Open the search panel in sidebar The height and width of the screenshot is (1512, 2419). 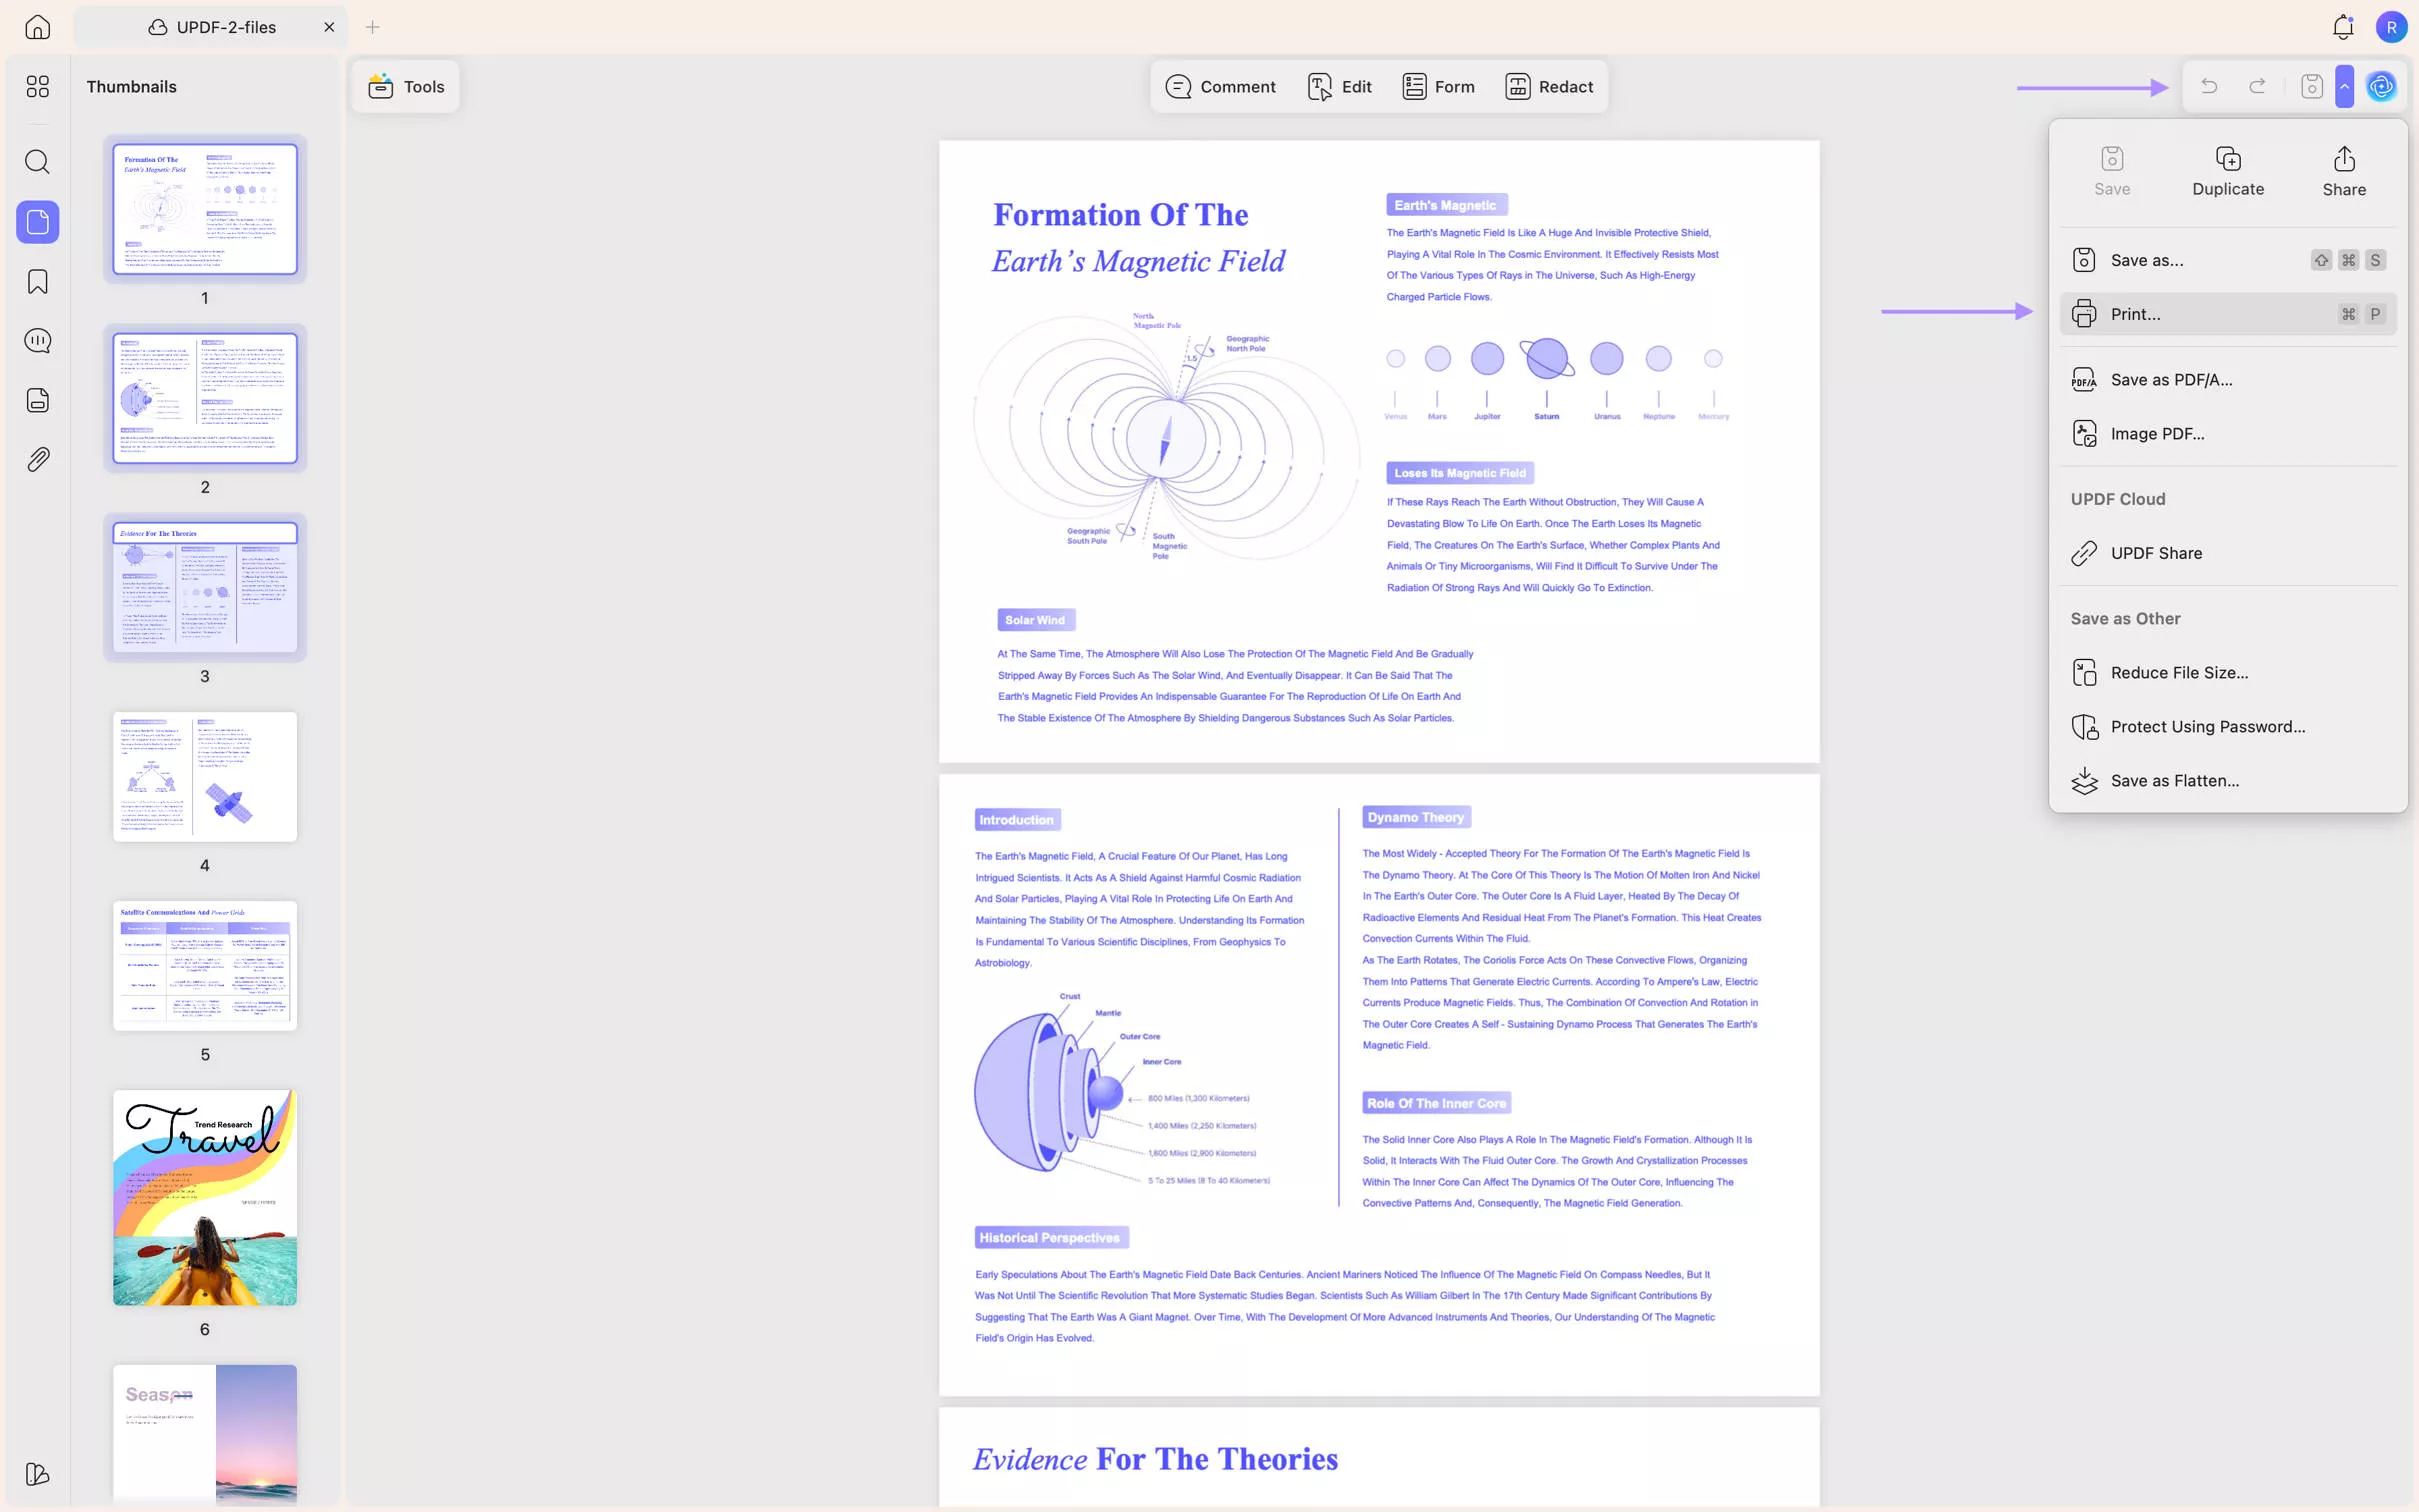[37, 162]
